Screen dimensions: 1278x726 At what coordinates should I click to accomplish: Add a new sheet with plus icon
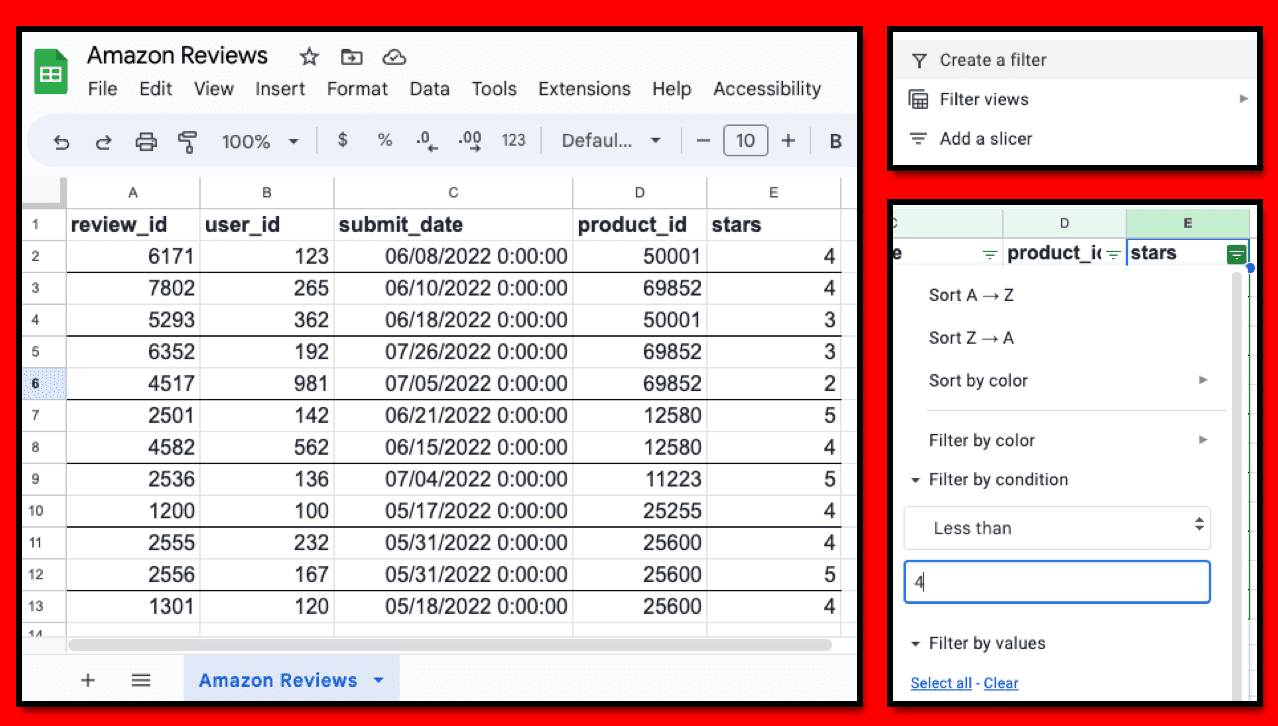(x=88, y=680)
